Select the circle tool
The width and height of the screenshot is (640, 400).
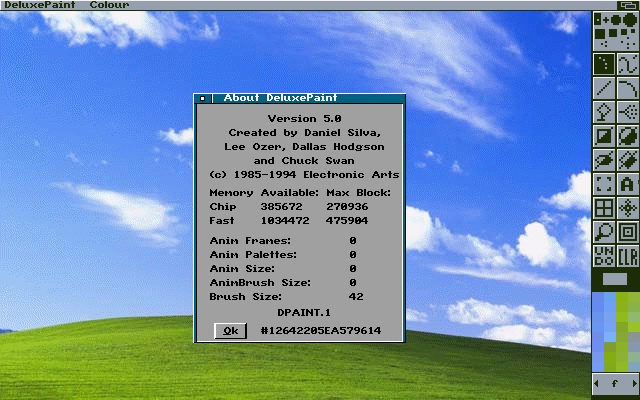coord(628,136)
